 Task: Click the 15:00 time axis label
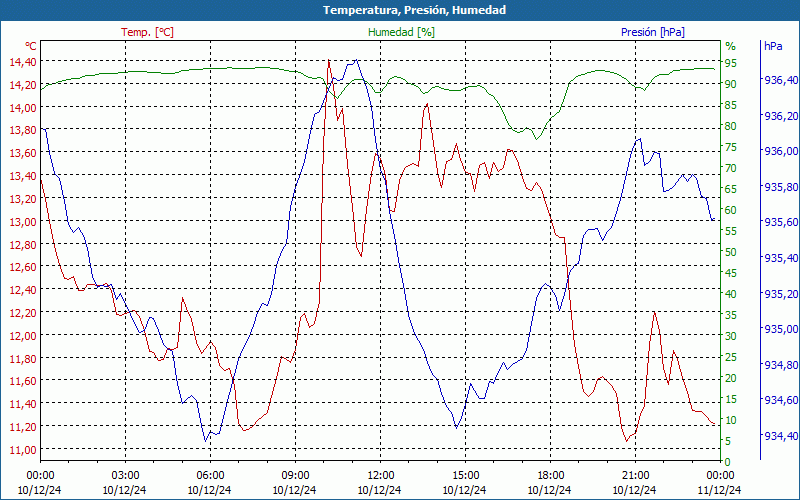tap(465, 476)
